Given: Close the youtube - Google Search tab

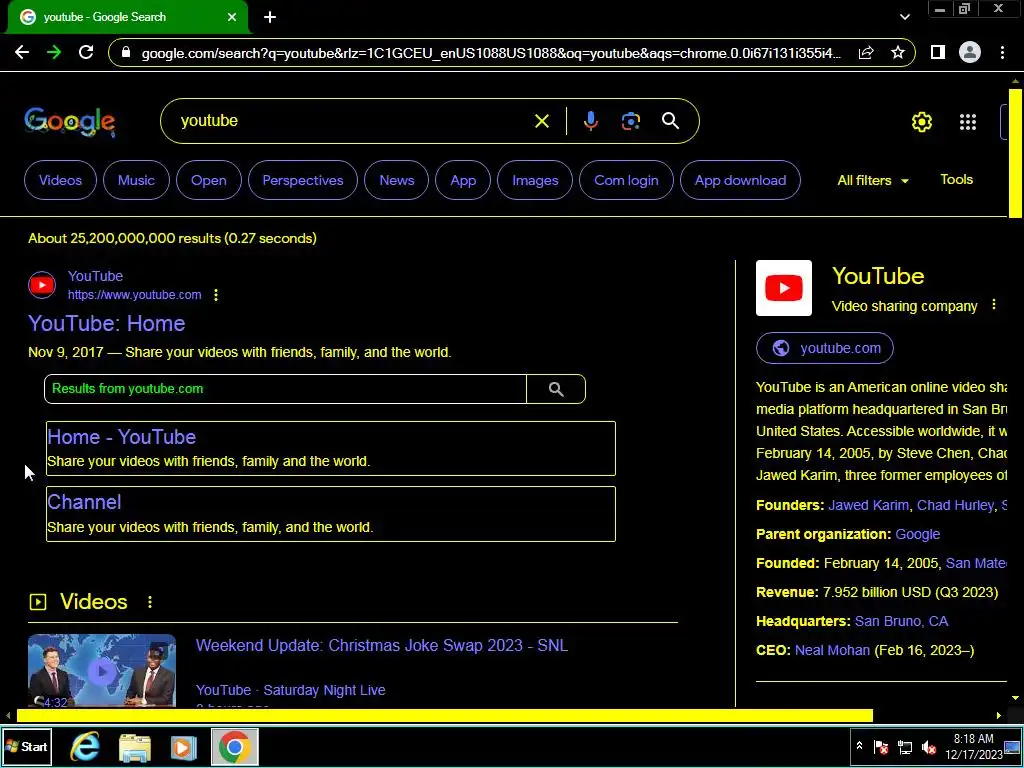Looking at the screenshot, I should click(x=232, y=17).
